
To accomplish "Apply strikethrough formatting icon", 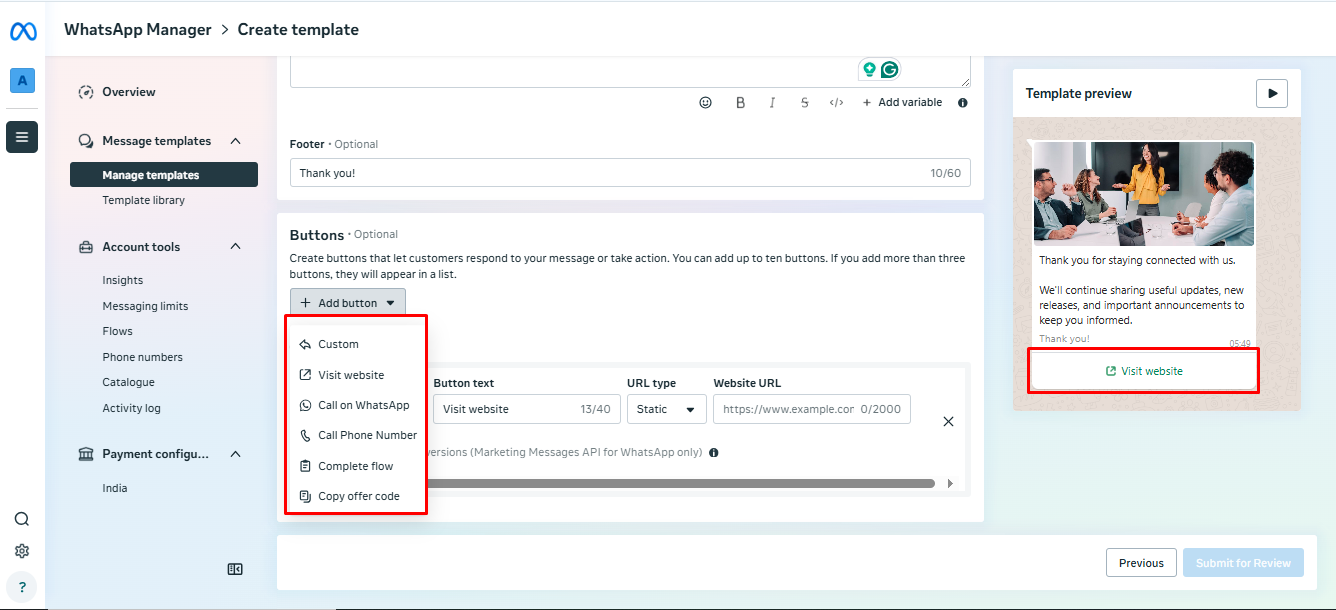I will pos(804,102).
